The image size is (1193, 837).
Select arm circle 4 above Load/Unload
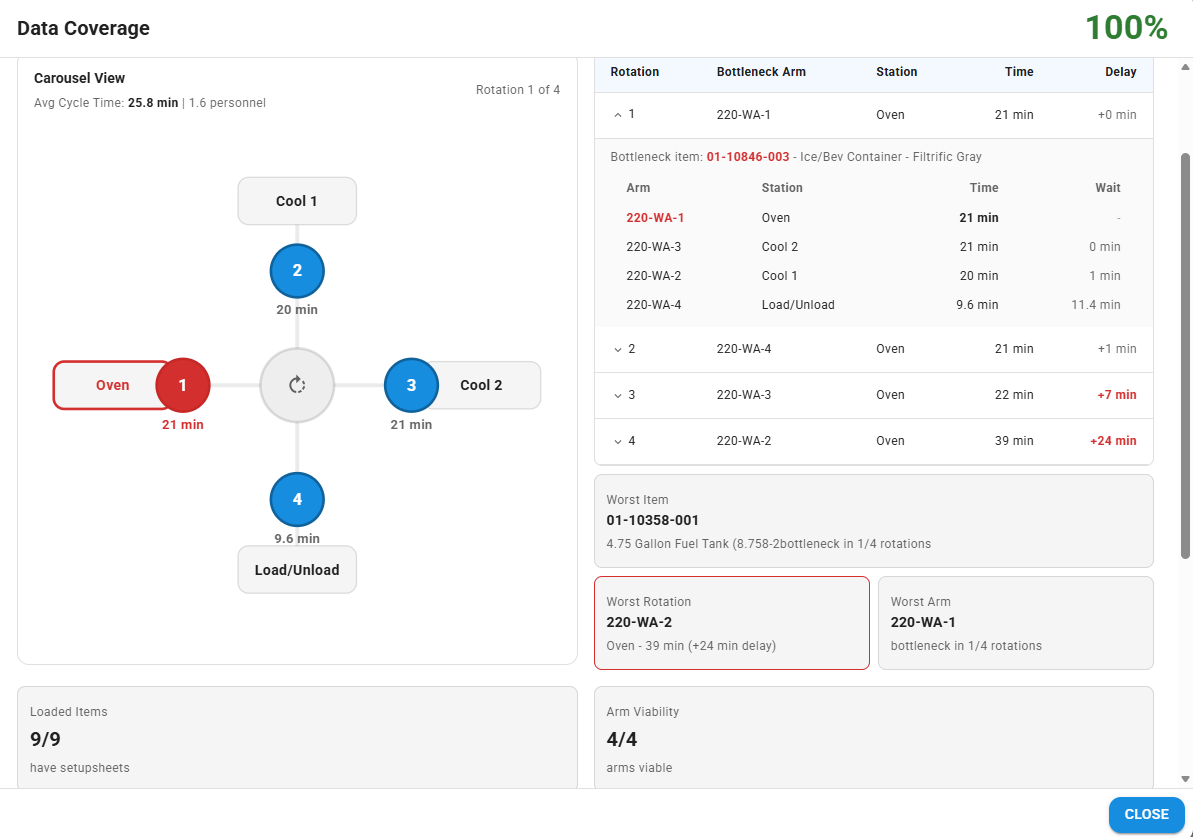pos(297,499)
